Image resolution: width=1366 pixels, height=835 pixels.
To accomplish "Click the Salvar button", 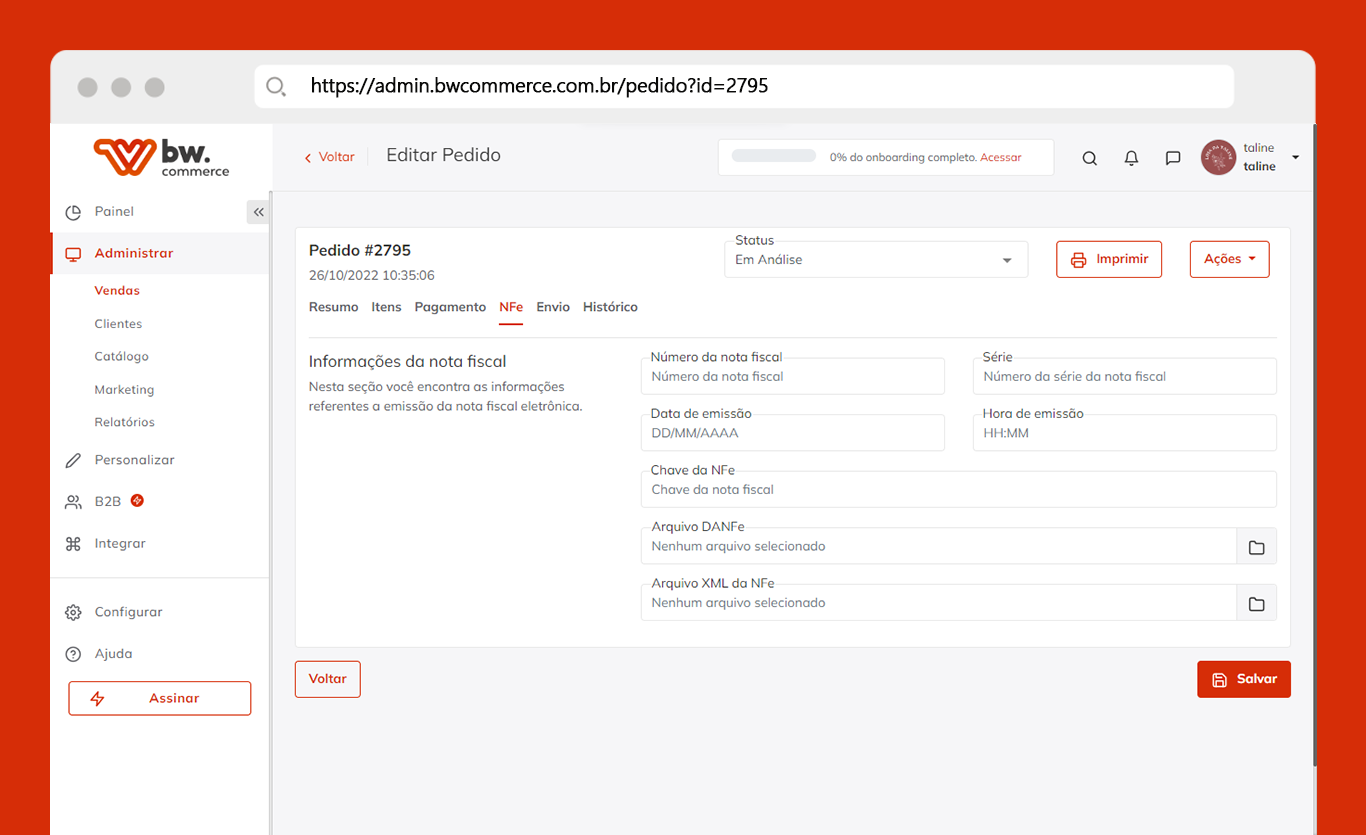I will (1244, 679).
